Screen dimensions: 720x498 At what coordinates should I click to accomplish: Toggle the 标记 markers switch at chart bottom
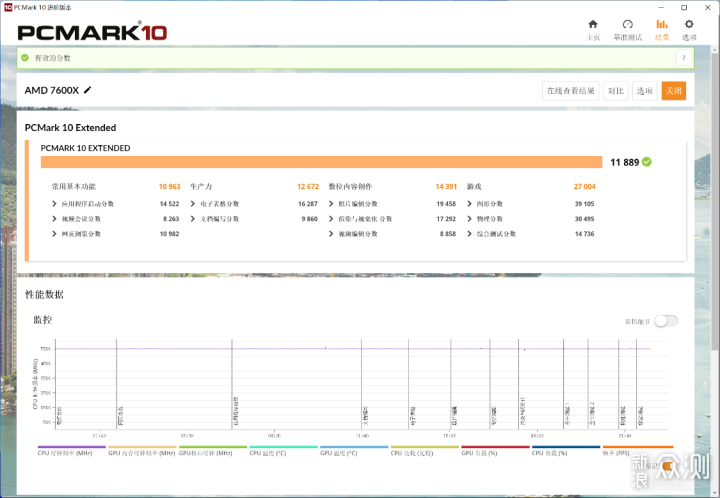coord(669,466)
